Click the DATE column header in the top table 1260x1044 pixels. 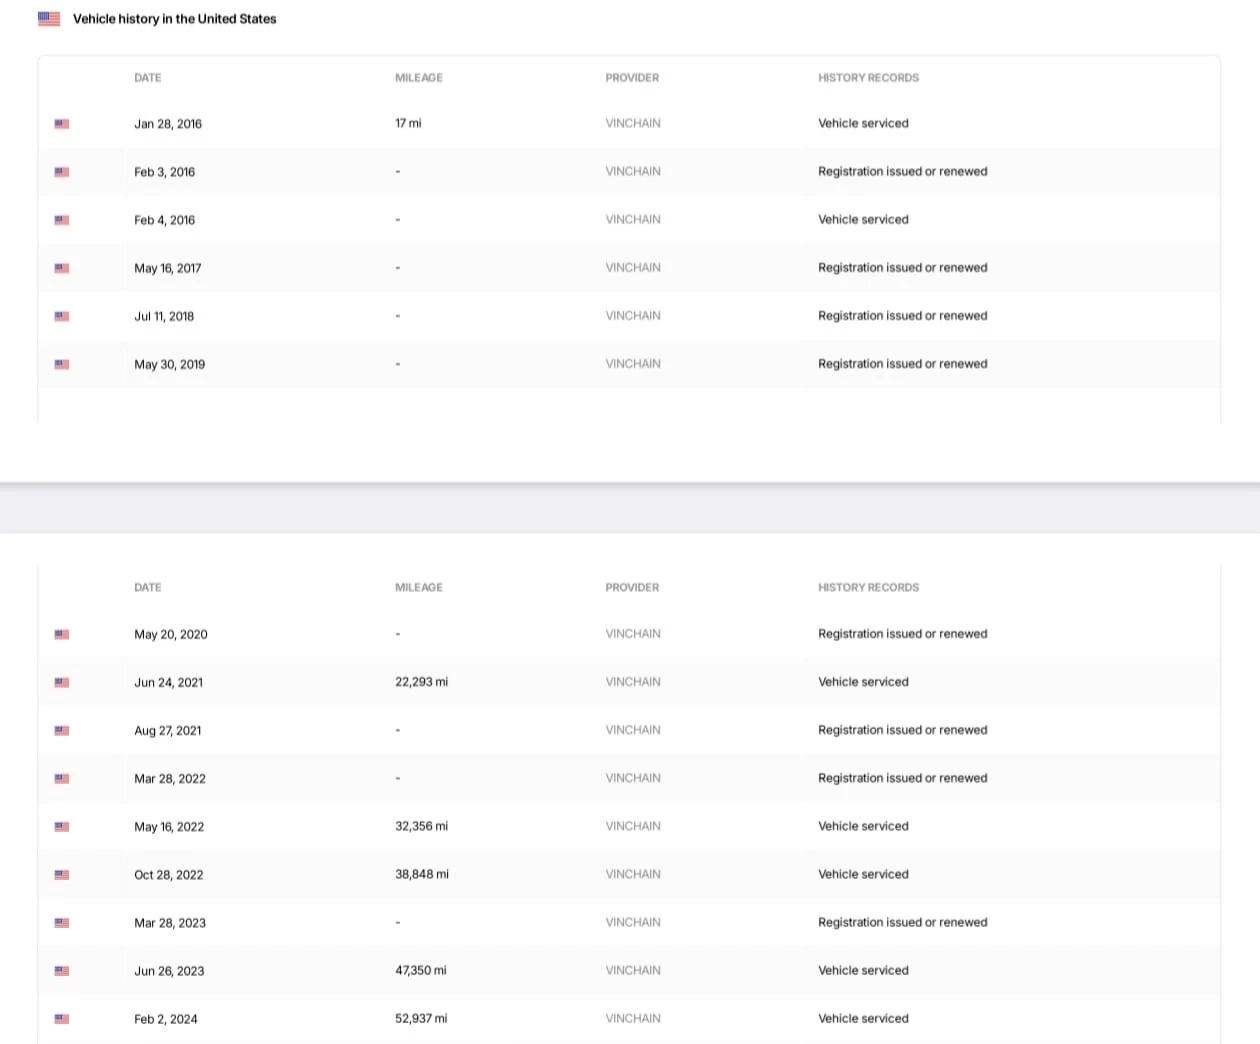[x=148, y=78]
